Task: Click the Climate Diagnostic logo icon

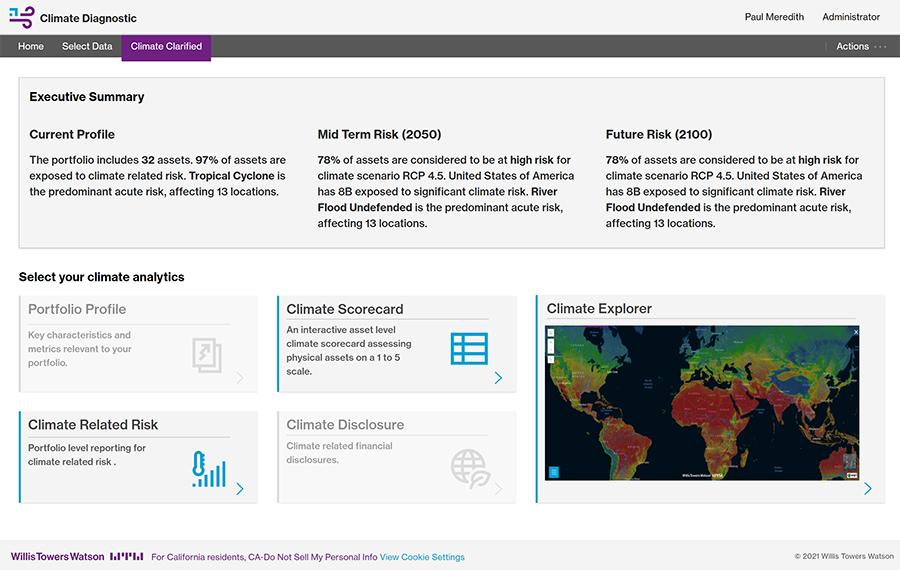Action: 20,17
